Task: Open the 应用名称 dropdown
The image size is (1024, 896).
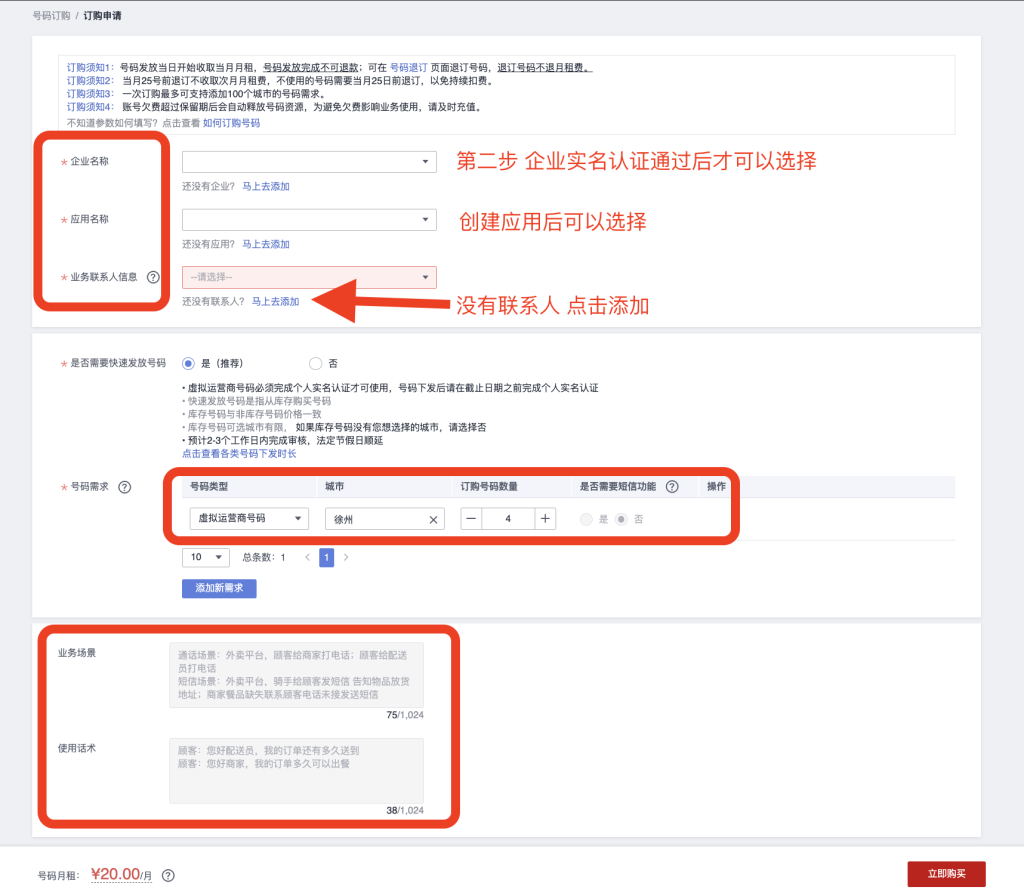Action: tap(309, 219)
